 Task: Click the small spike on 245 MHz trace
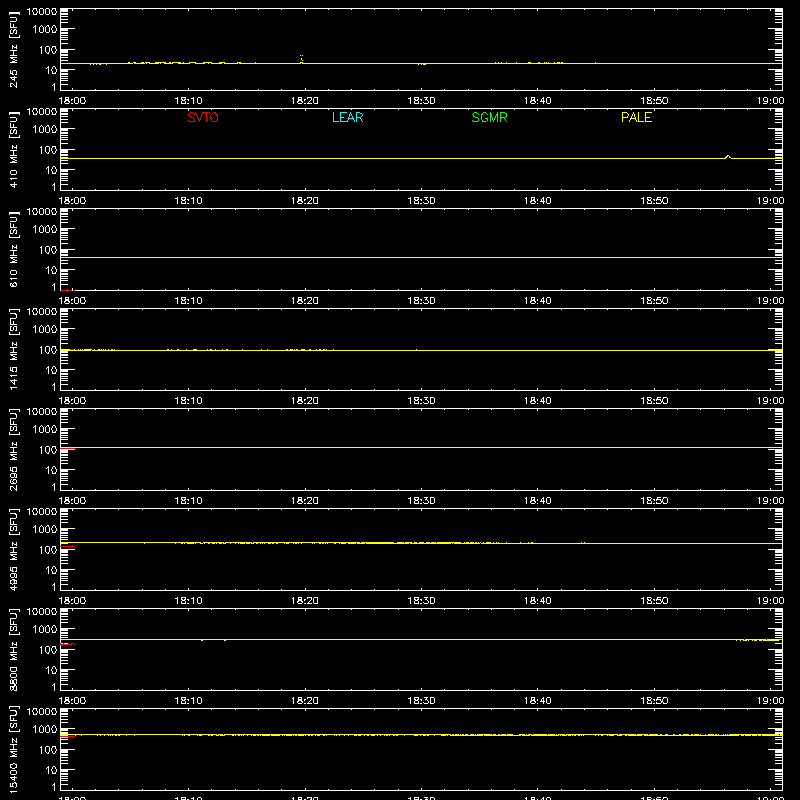pyautogui.click(x=302, y=59)
